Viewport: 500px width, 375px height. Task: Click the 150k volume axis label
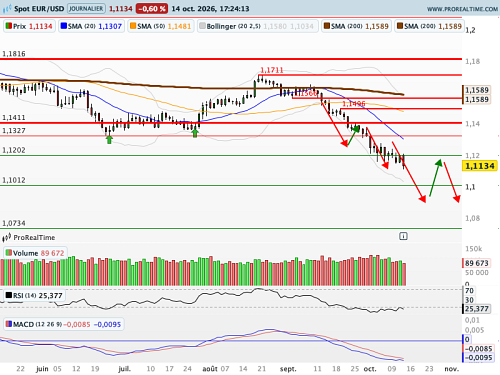click(474, 249)
